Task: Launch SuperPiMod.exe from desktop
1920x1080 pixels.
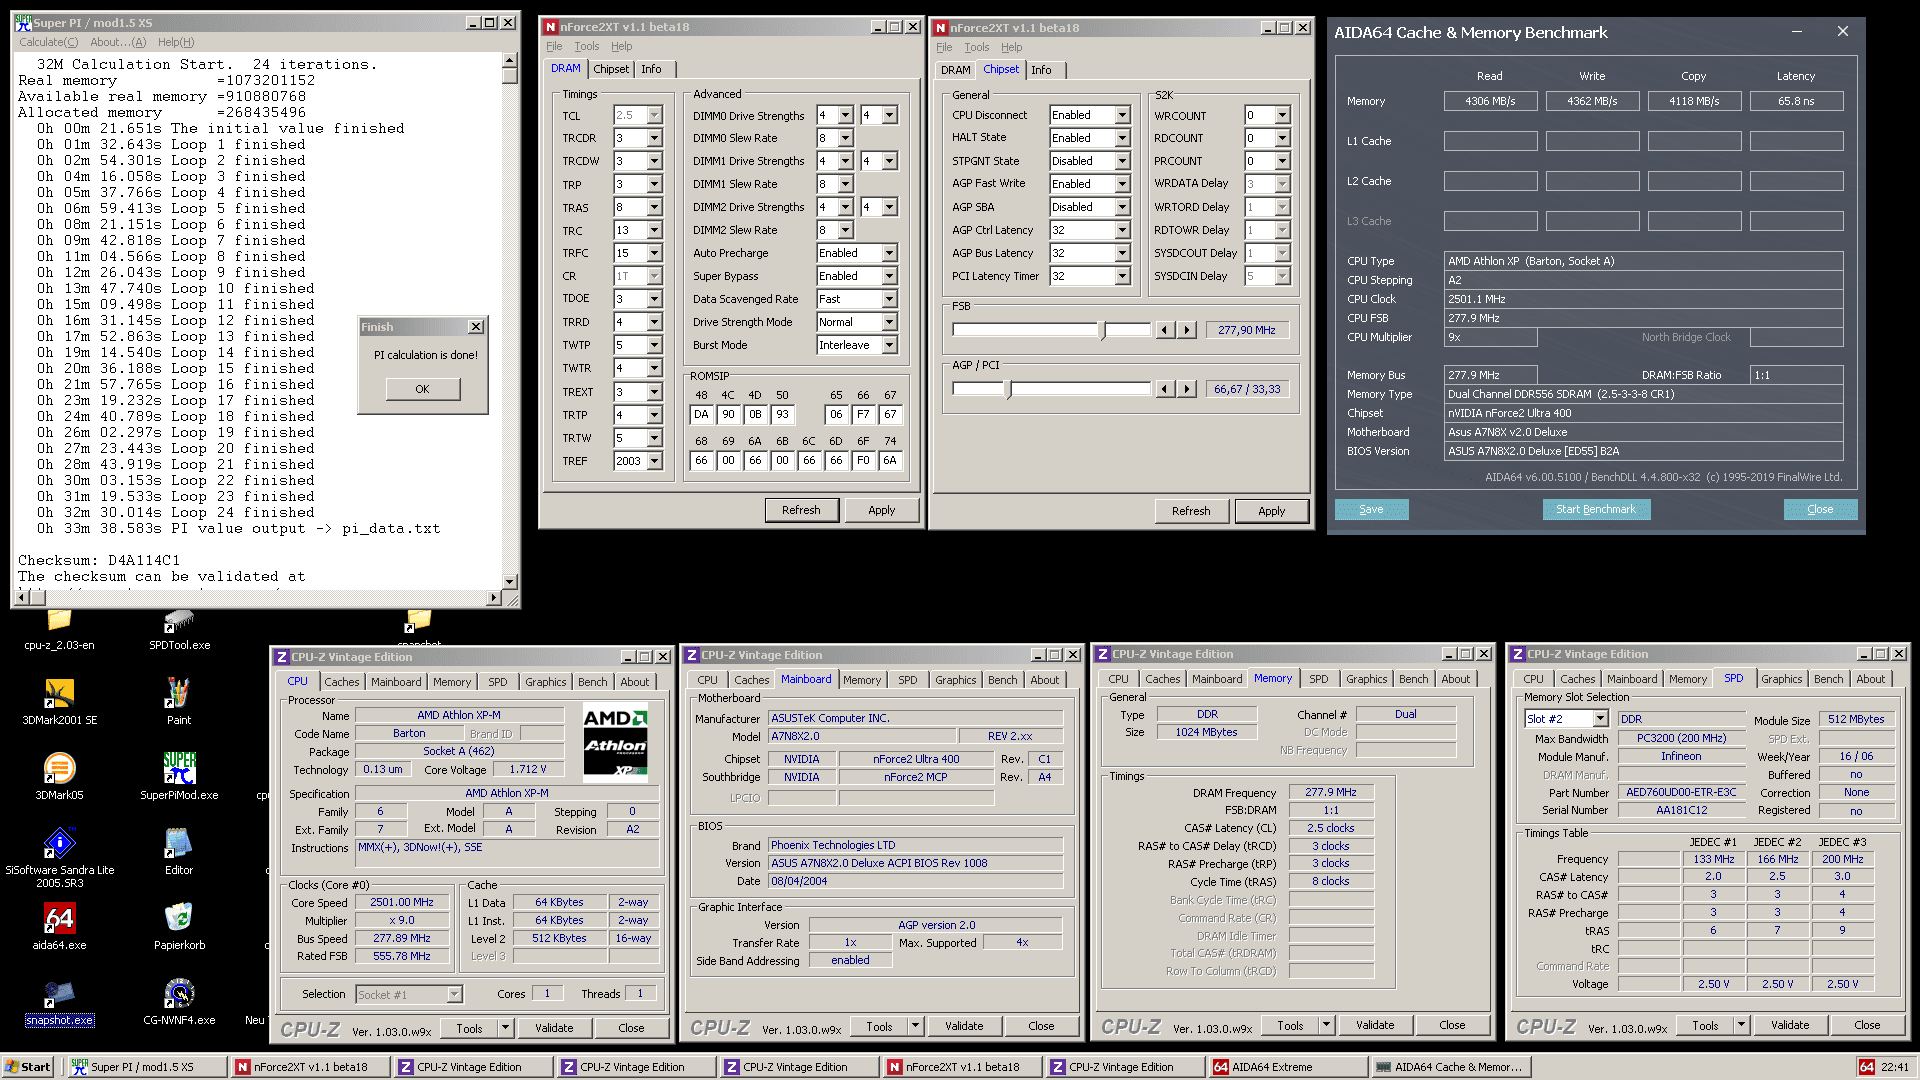Action: pos(179,768)
